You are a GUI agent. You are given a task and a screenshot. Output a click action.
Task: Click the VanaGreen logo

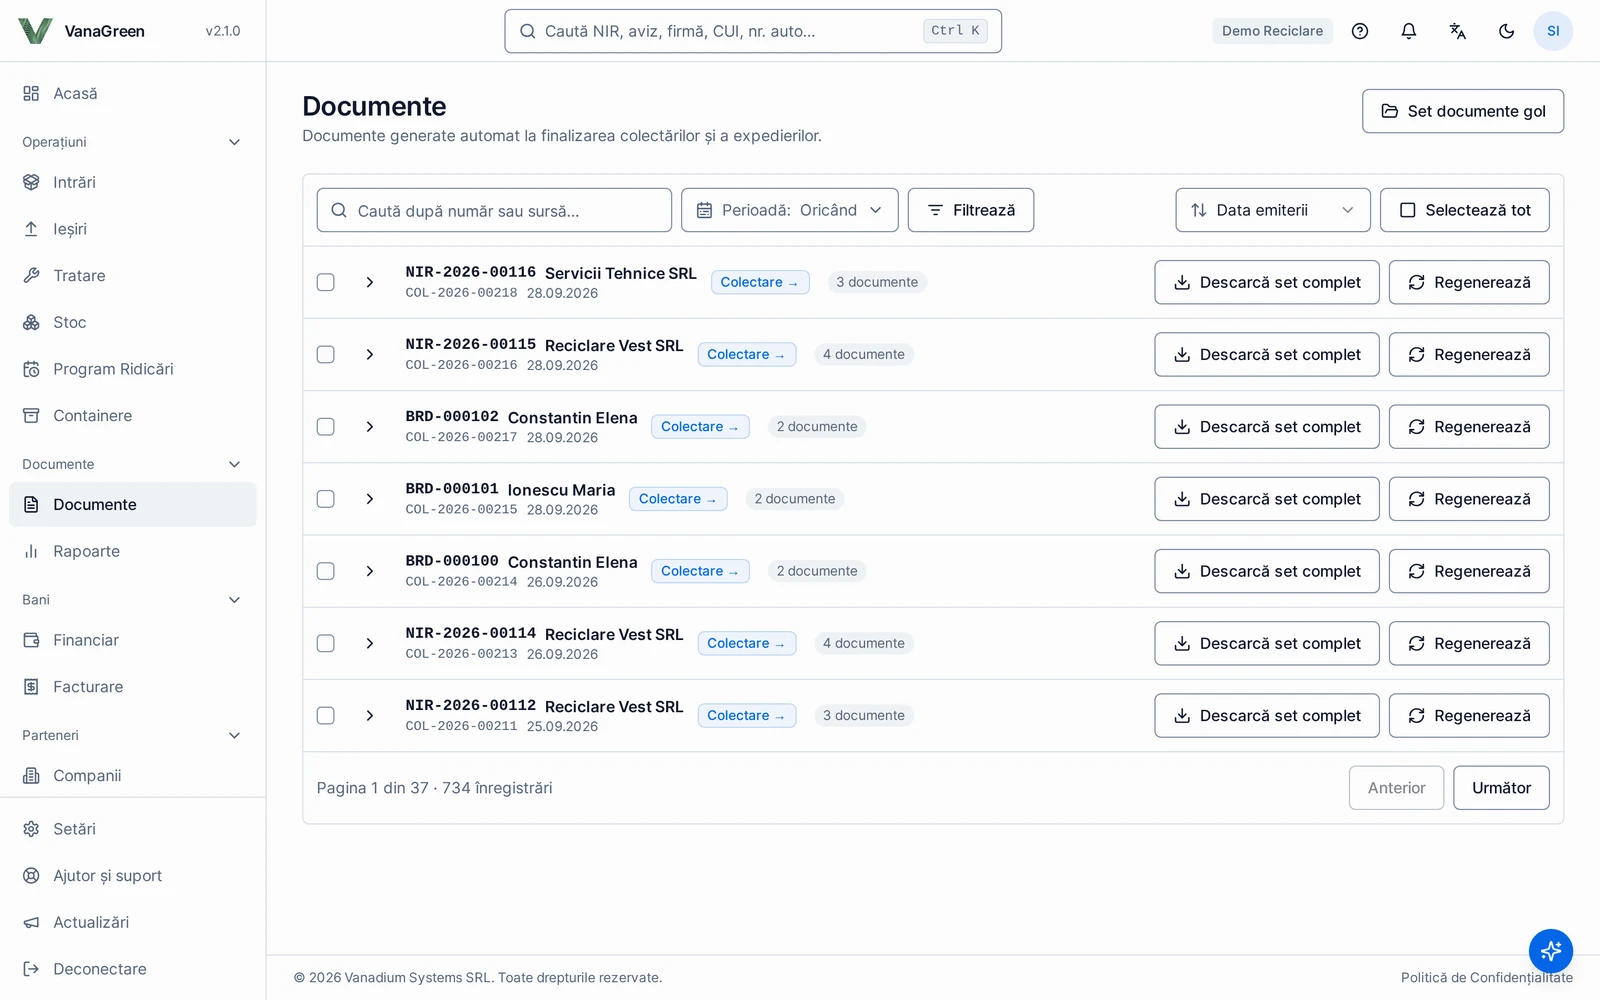(x=82, y=31)
